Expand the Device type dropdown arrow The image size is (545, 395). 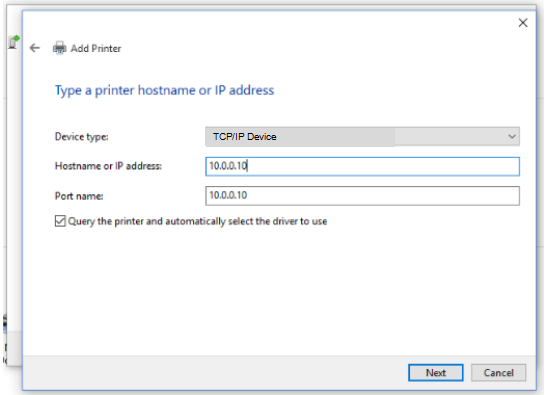[x=512, y=137]
